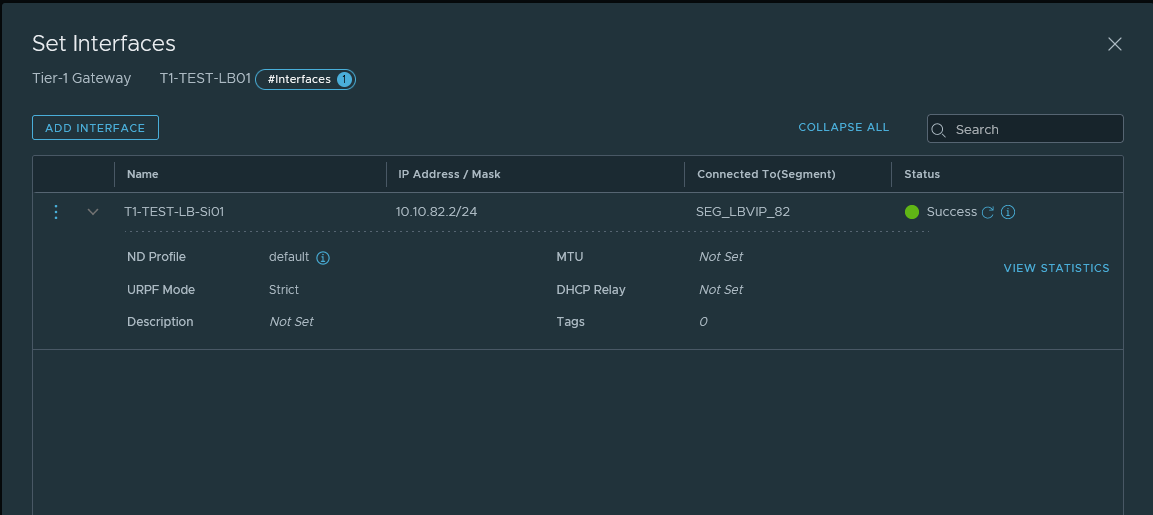Sort by the Name column header
1153x515 pixels.
[x=143, y=174]
